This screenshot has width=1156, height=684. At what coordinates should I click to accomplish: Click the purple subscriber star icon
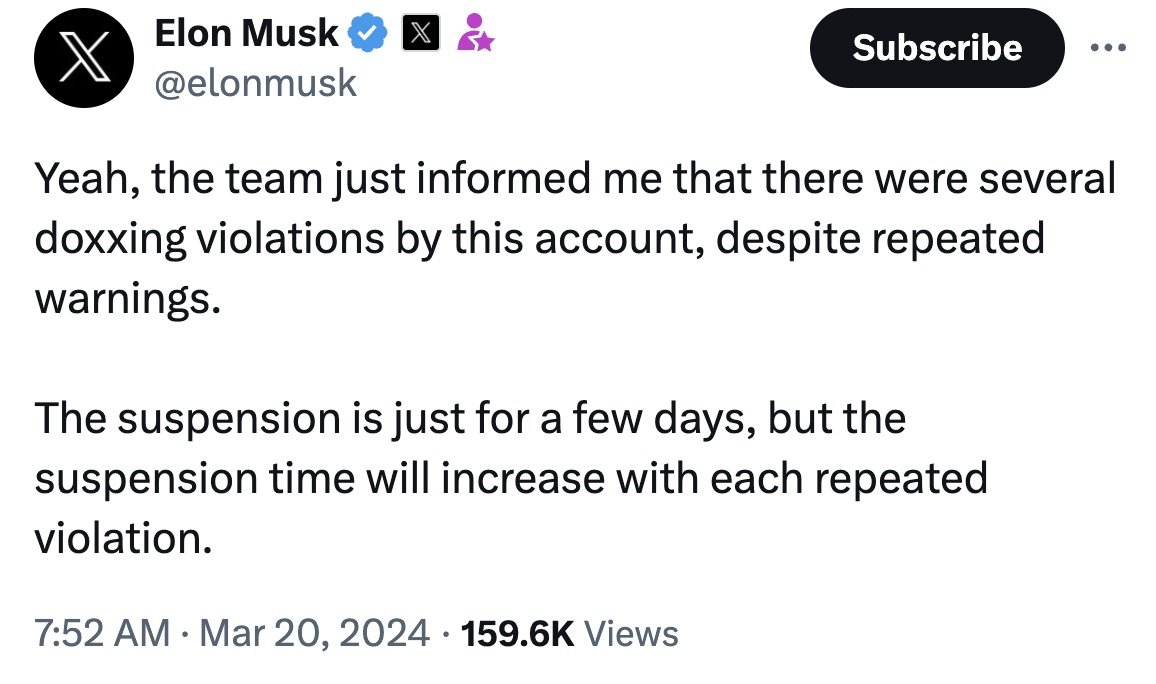pos(475,33)
